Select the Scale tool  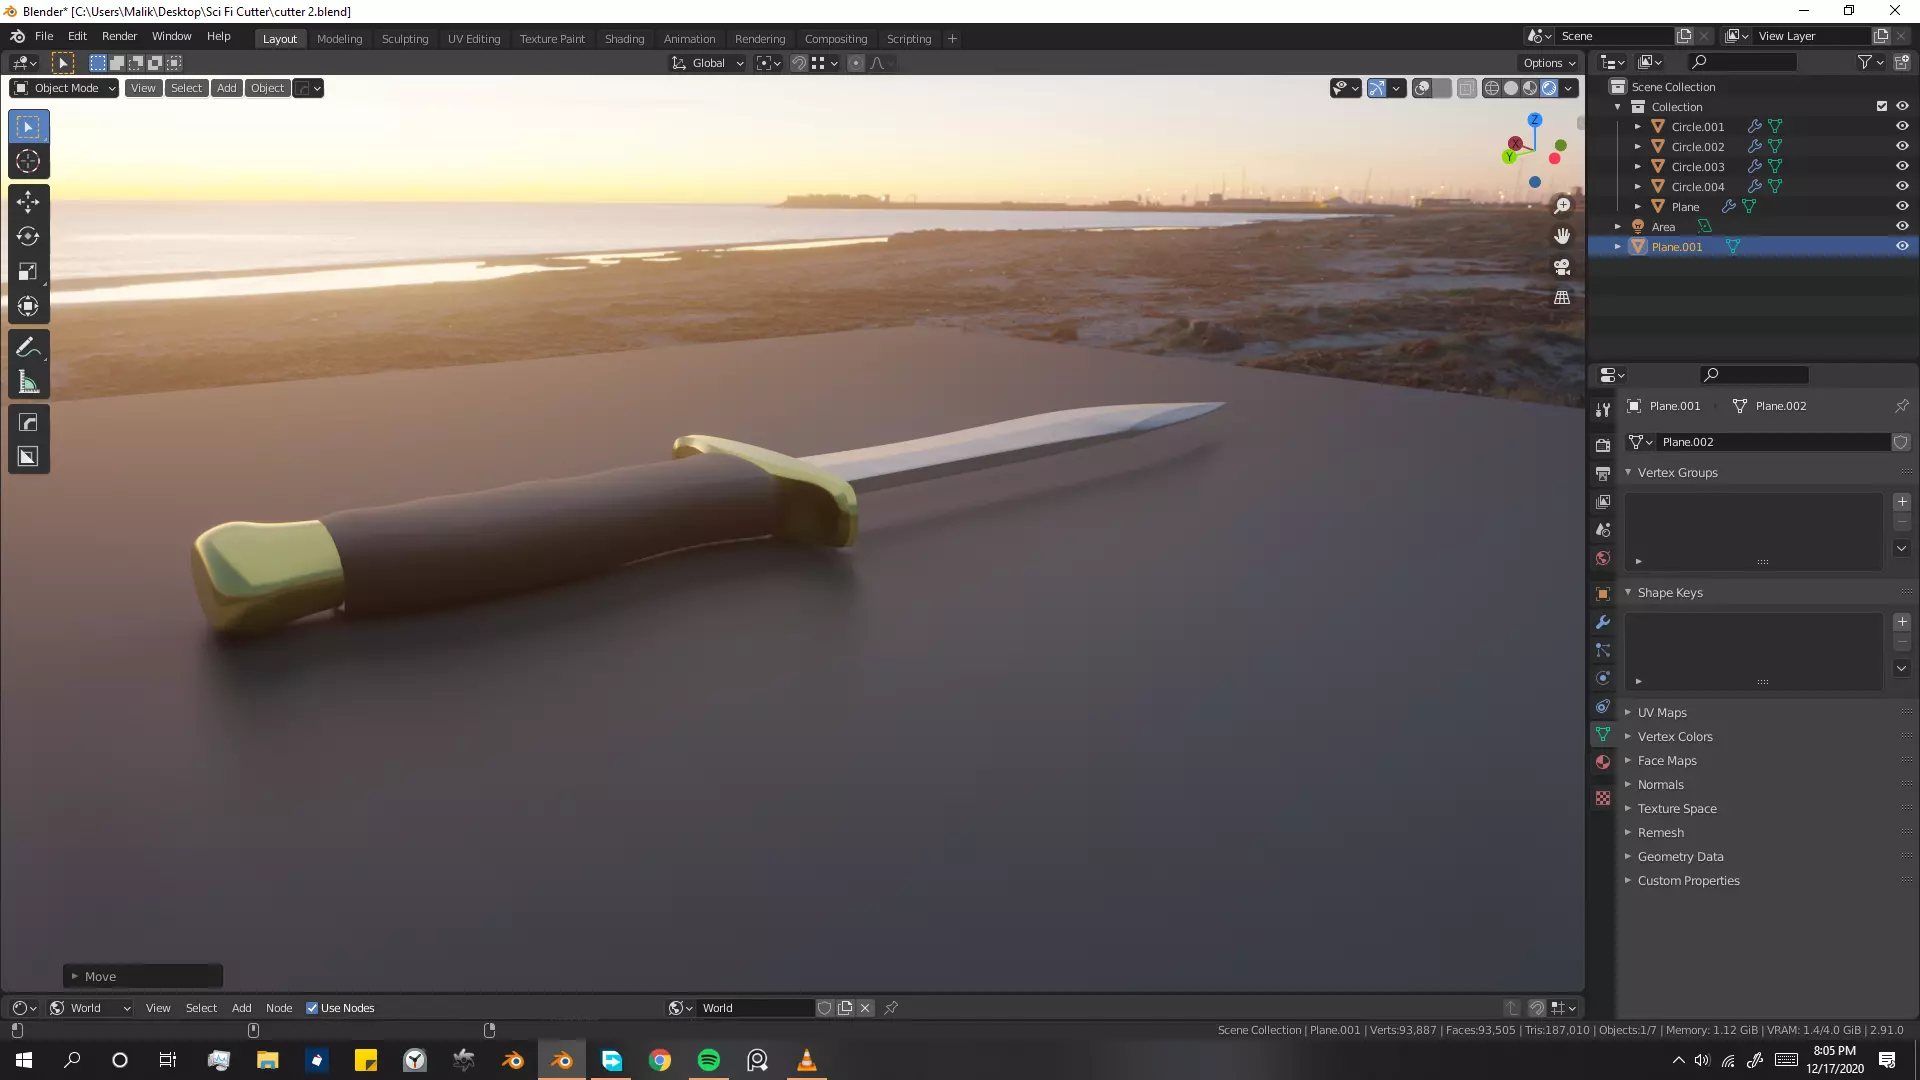click(28, 271)
